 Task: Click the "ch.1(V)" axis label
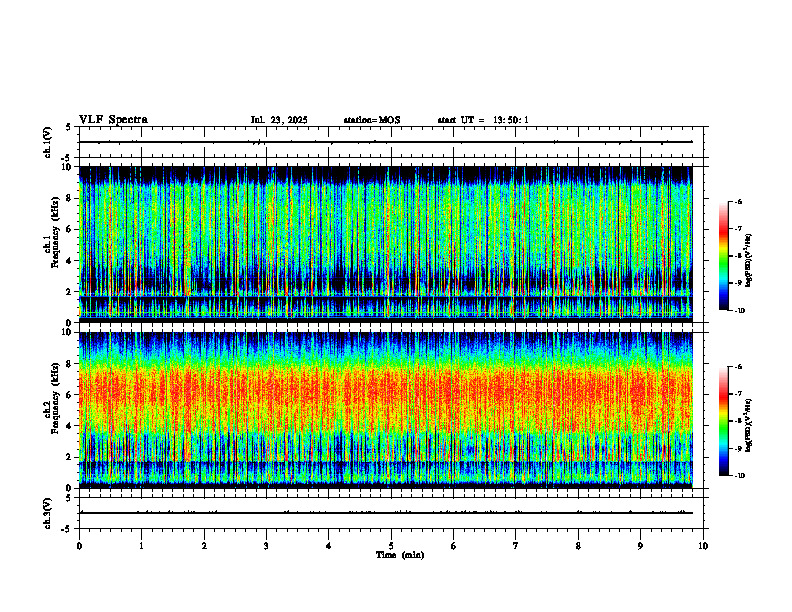47,142
